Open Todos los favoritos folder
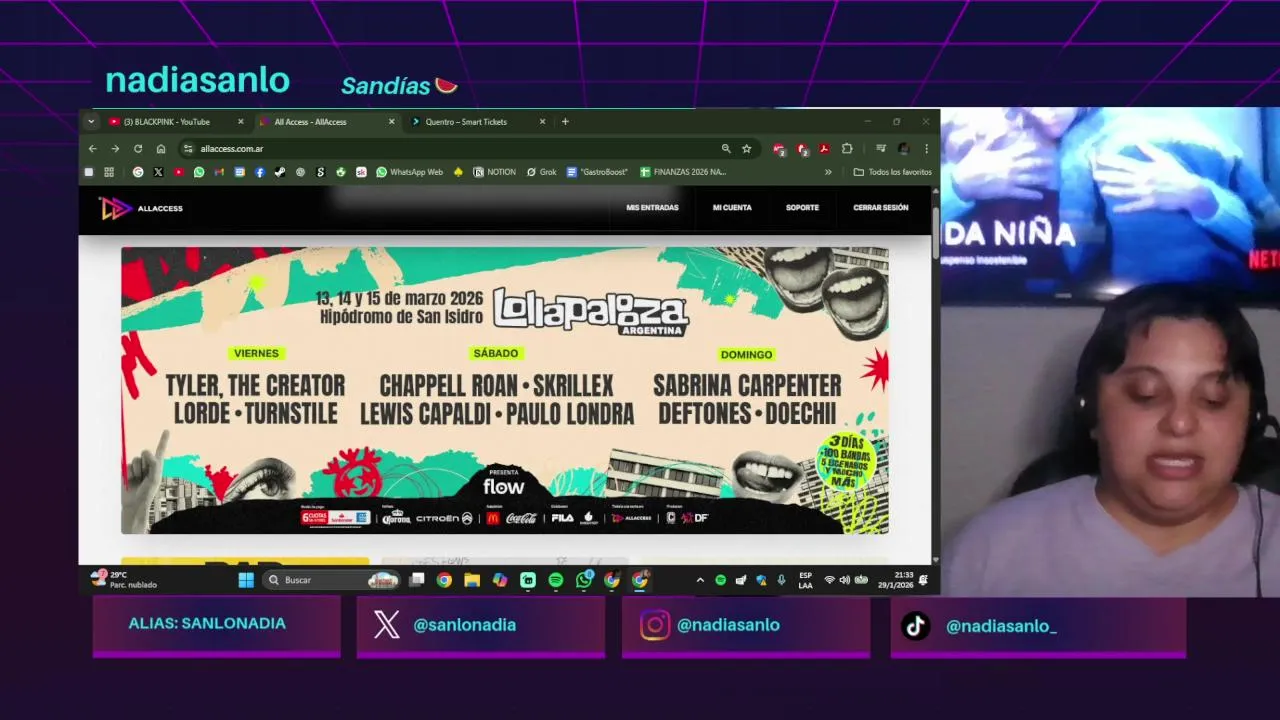The image size is (1280, 720). click(892, 172)
